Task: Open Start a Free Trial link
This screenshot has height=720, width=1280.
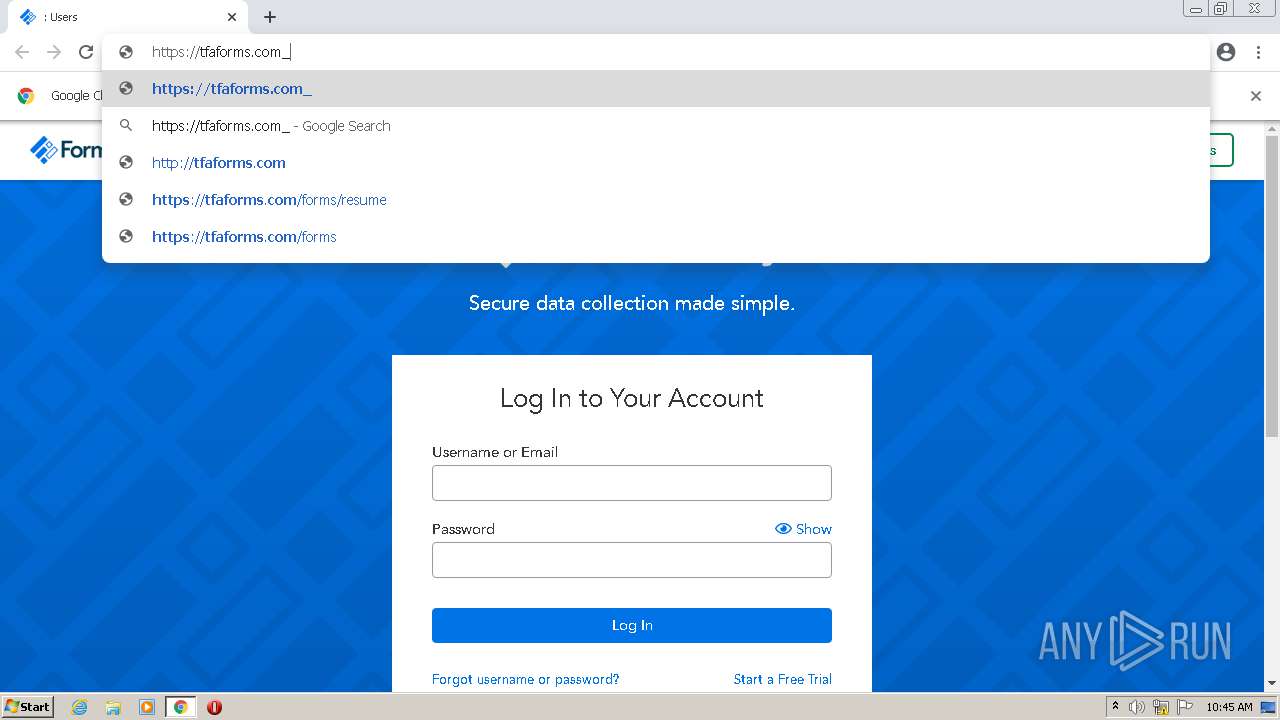Action: tap(783, 679)
